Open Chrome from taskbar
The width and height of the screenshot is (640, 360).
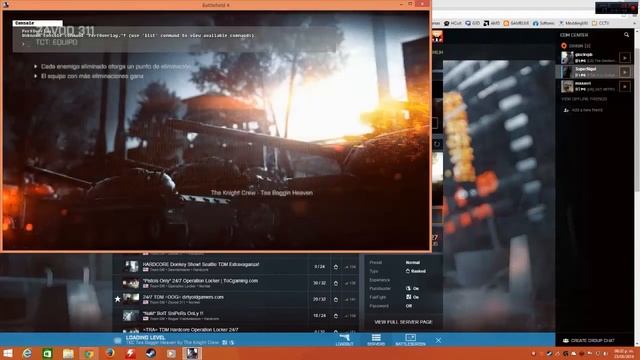point(89,353)
